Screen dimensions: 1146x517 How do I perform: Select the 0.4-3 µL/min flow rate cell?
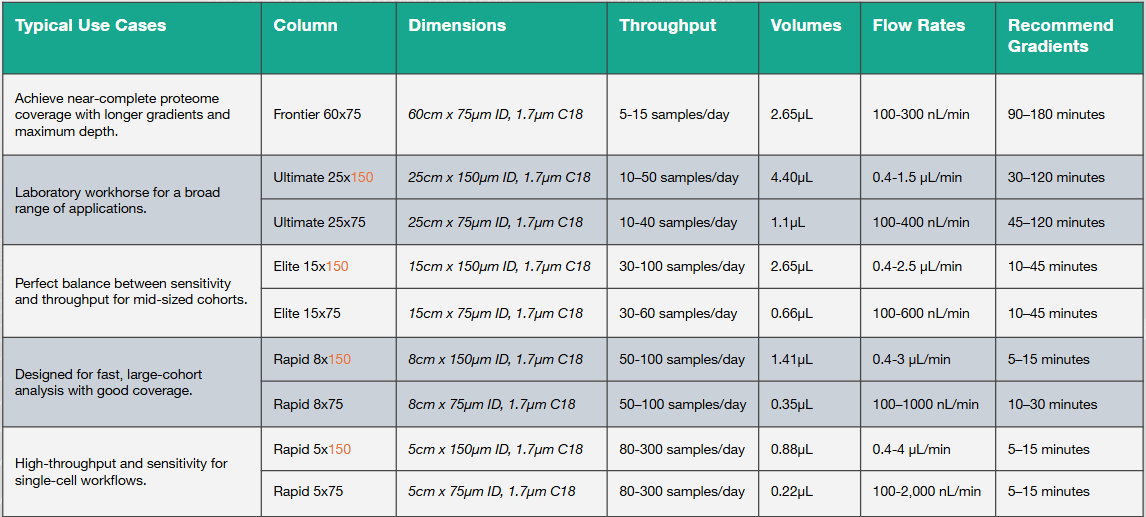tap(911, 359)
